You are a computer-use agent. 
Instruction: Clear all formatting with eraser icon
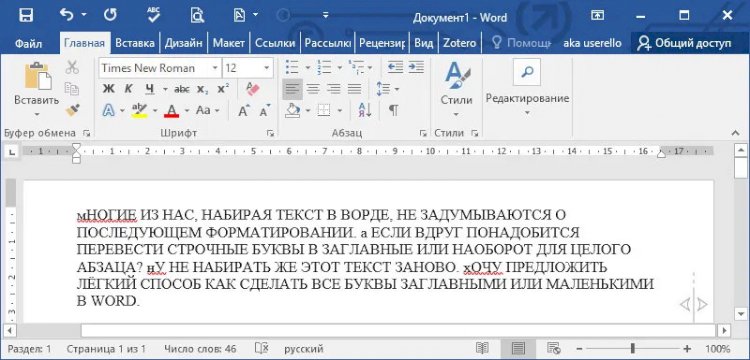[x=252, y=89]
